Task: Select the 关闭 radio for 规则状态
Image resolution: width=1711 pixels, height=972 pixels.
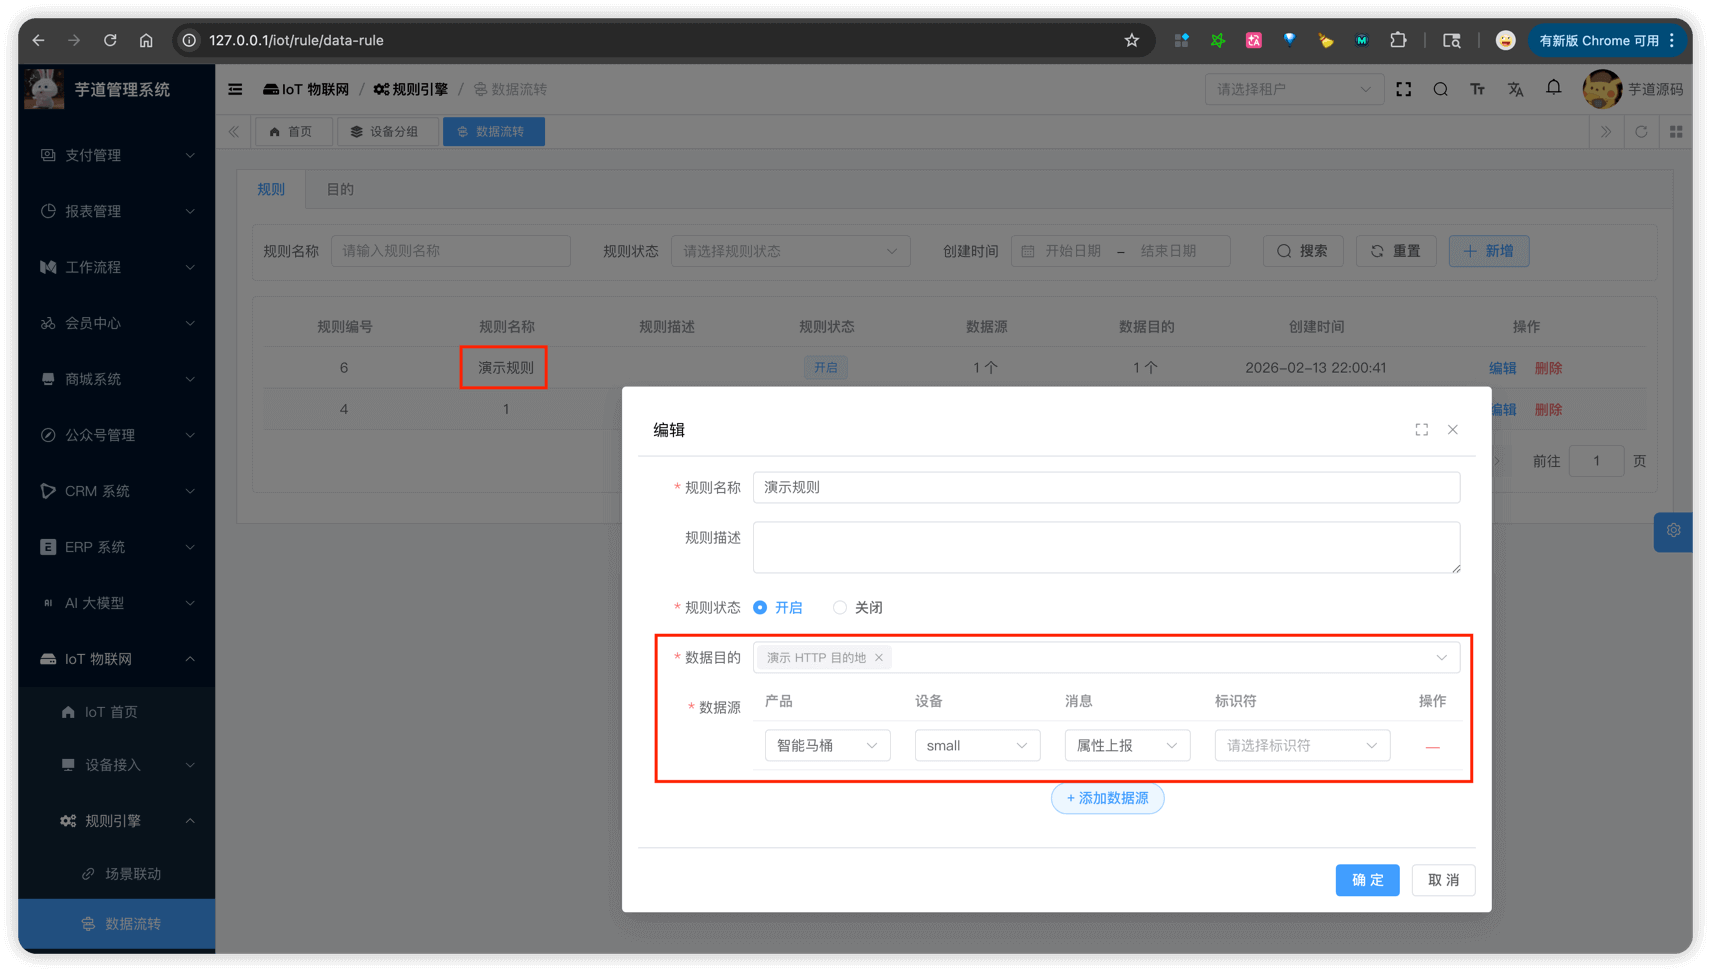Action: point(840,607)
